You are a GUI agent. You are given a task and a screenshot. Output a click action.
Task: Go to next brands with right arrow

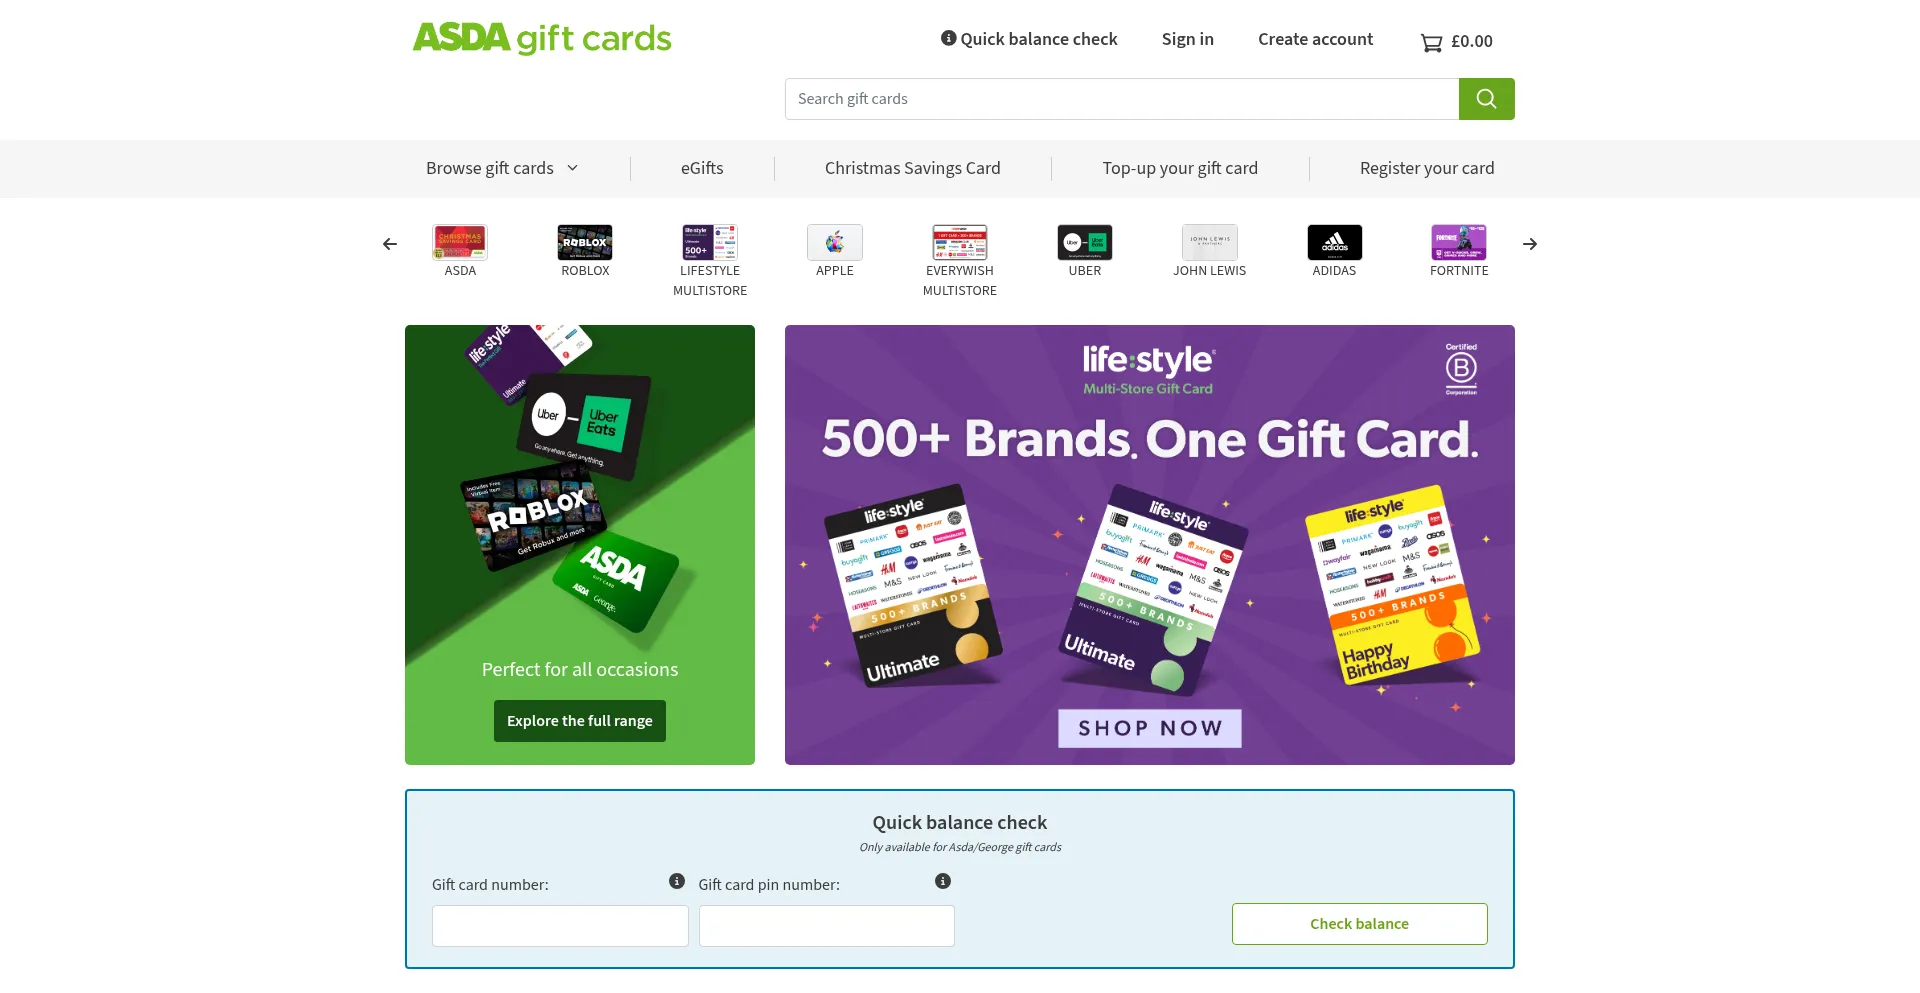[1530, 244]
